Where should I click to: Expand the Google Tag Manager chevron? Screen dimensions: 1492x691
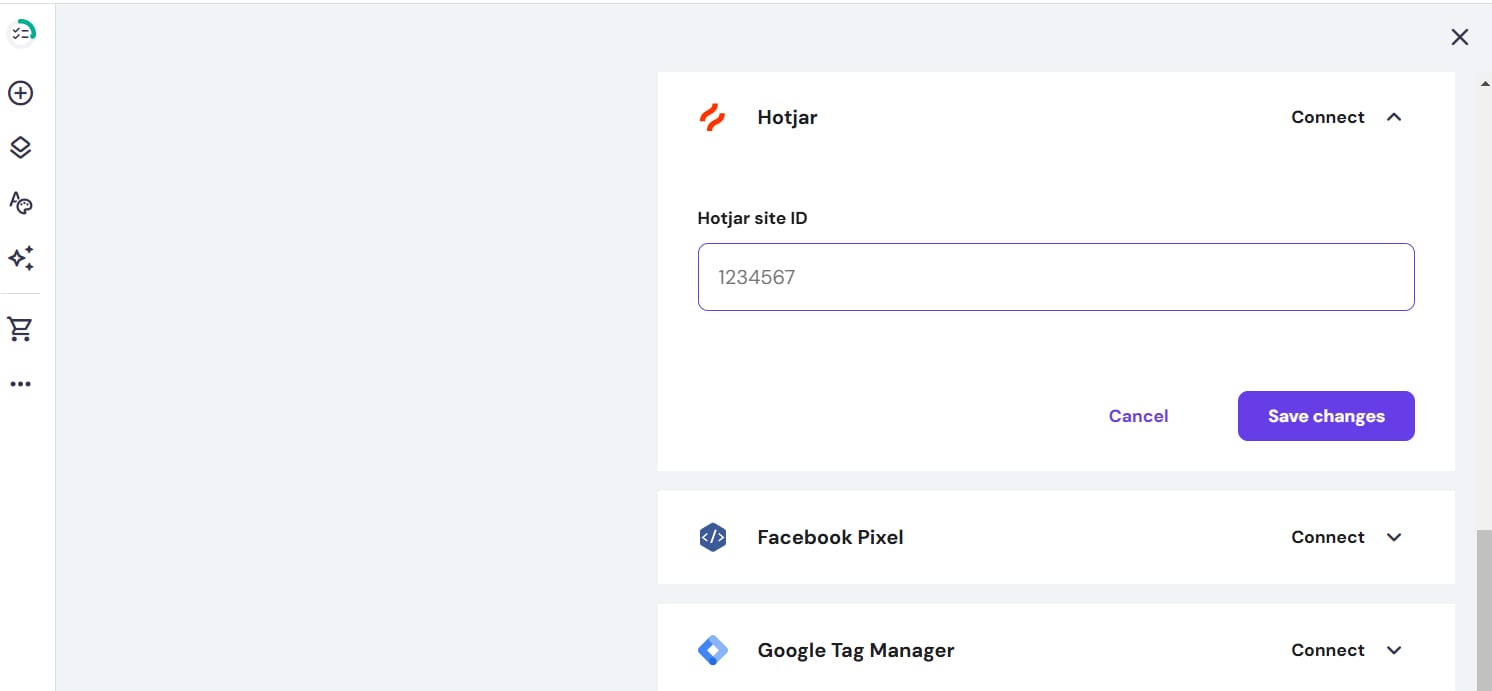(1394, 650)
